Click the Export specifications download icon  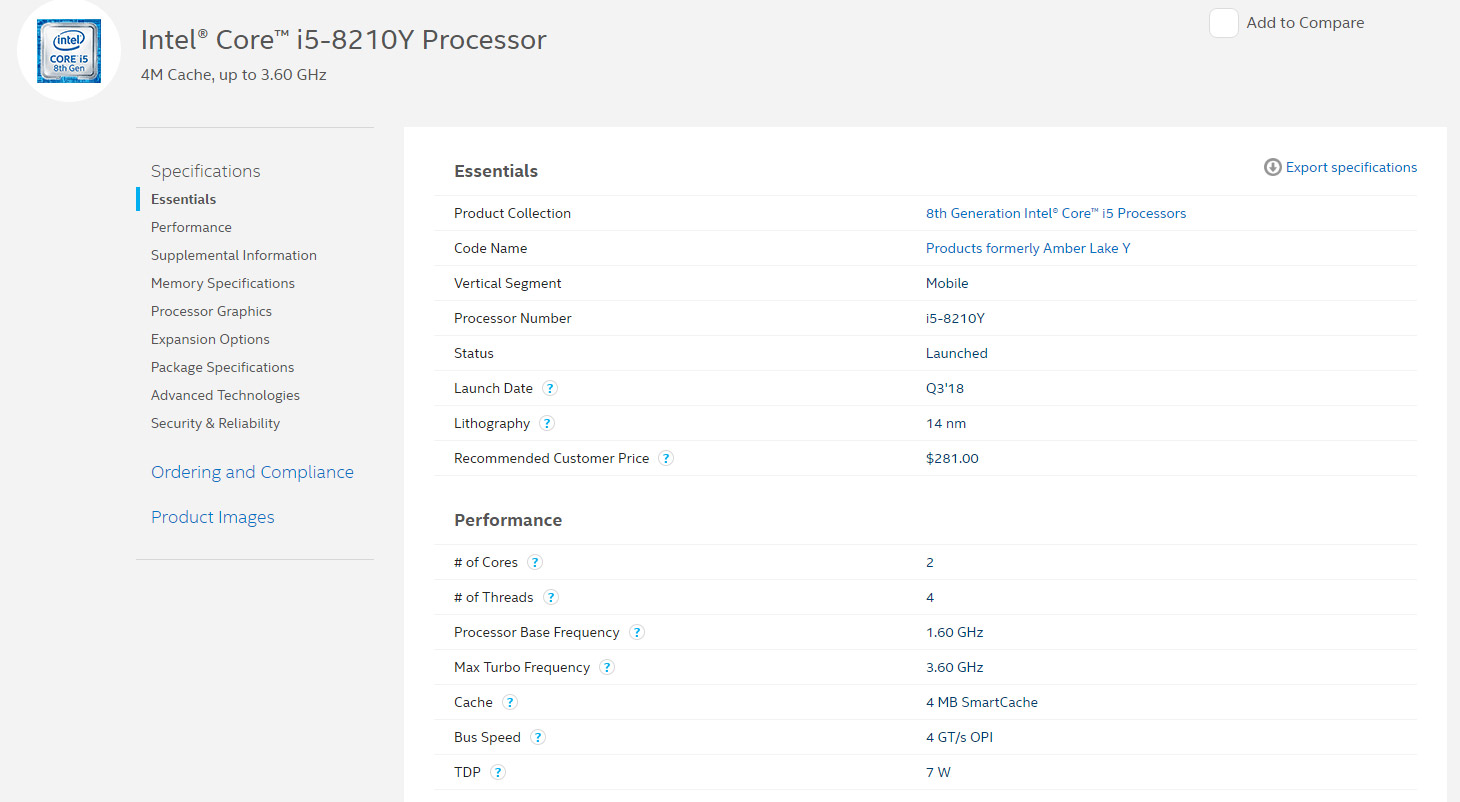tap(1273, 167)
